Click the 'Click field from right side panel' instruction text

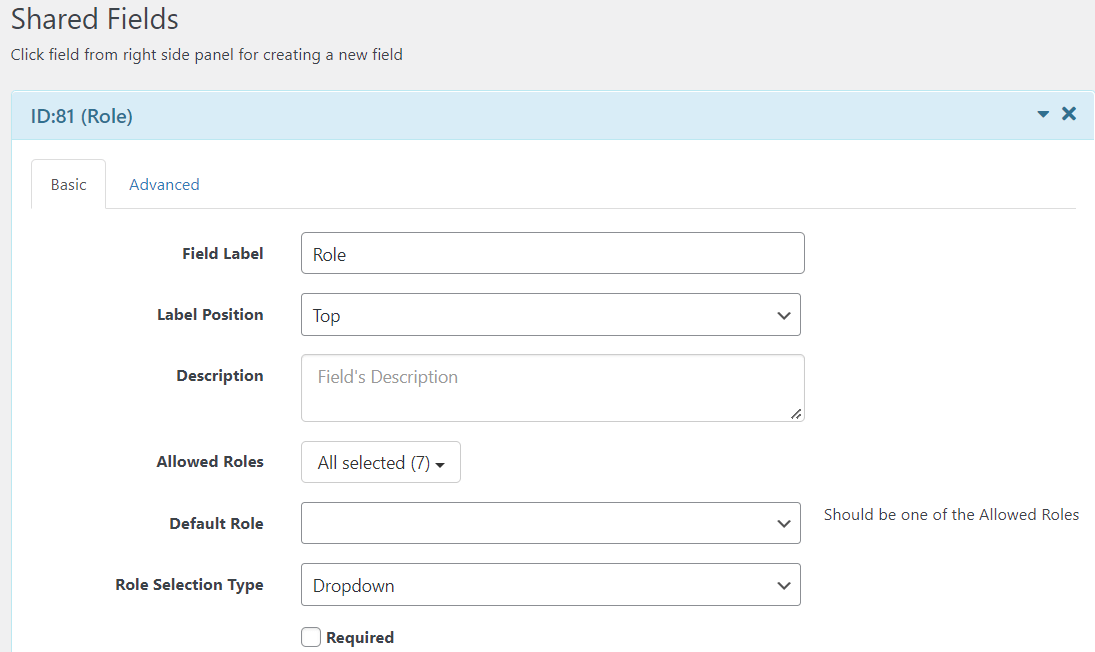coord(206,54)
